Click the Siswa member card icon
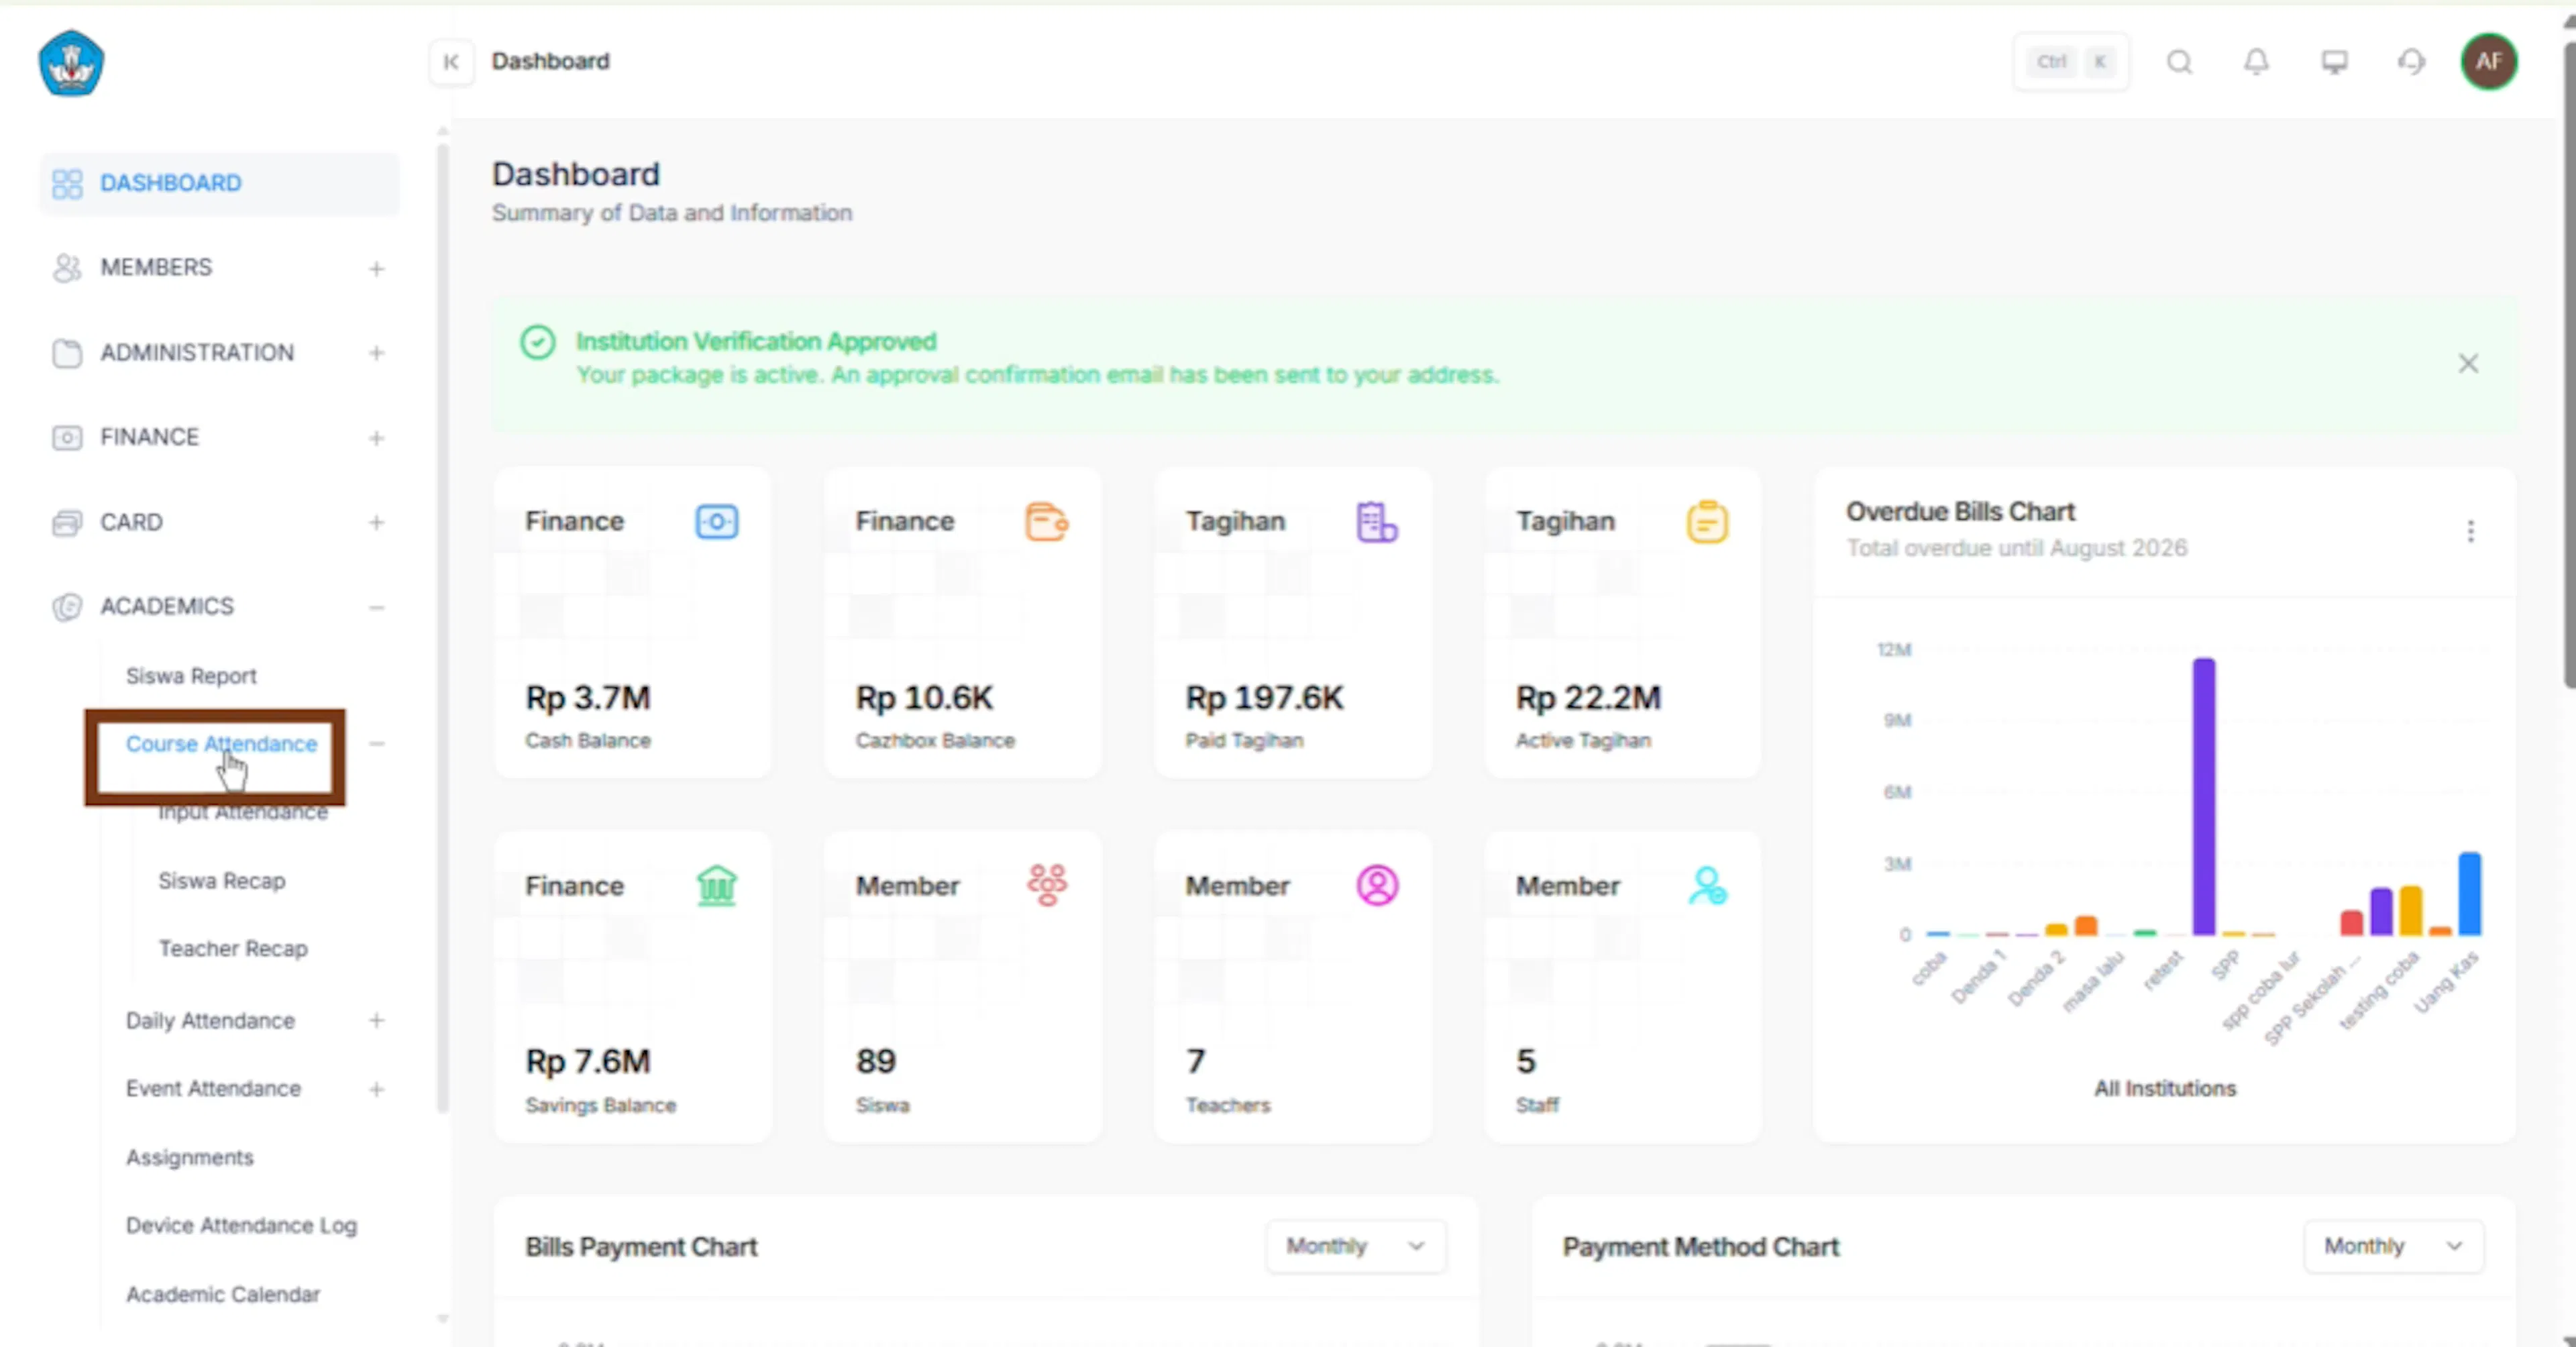The image size is (2576, 1347). pyautogui.click(x=1046, y=885)
